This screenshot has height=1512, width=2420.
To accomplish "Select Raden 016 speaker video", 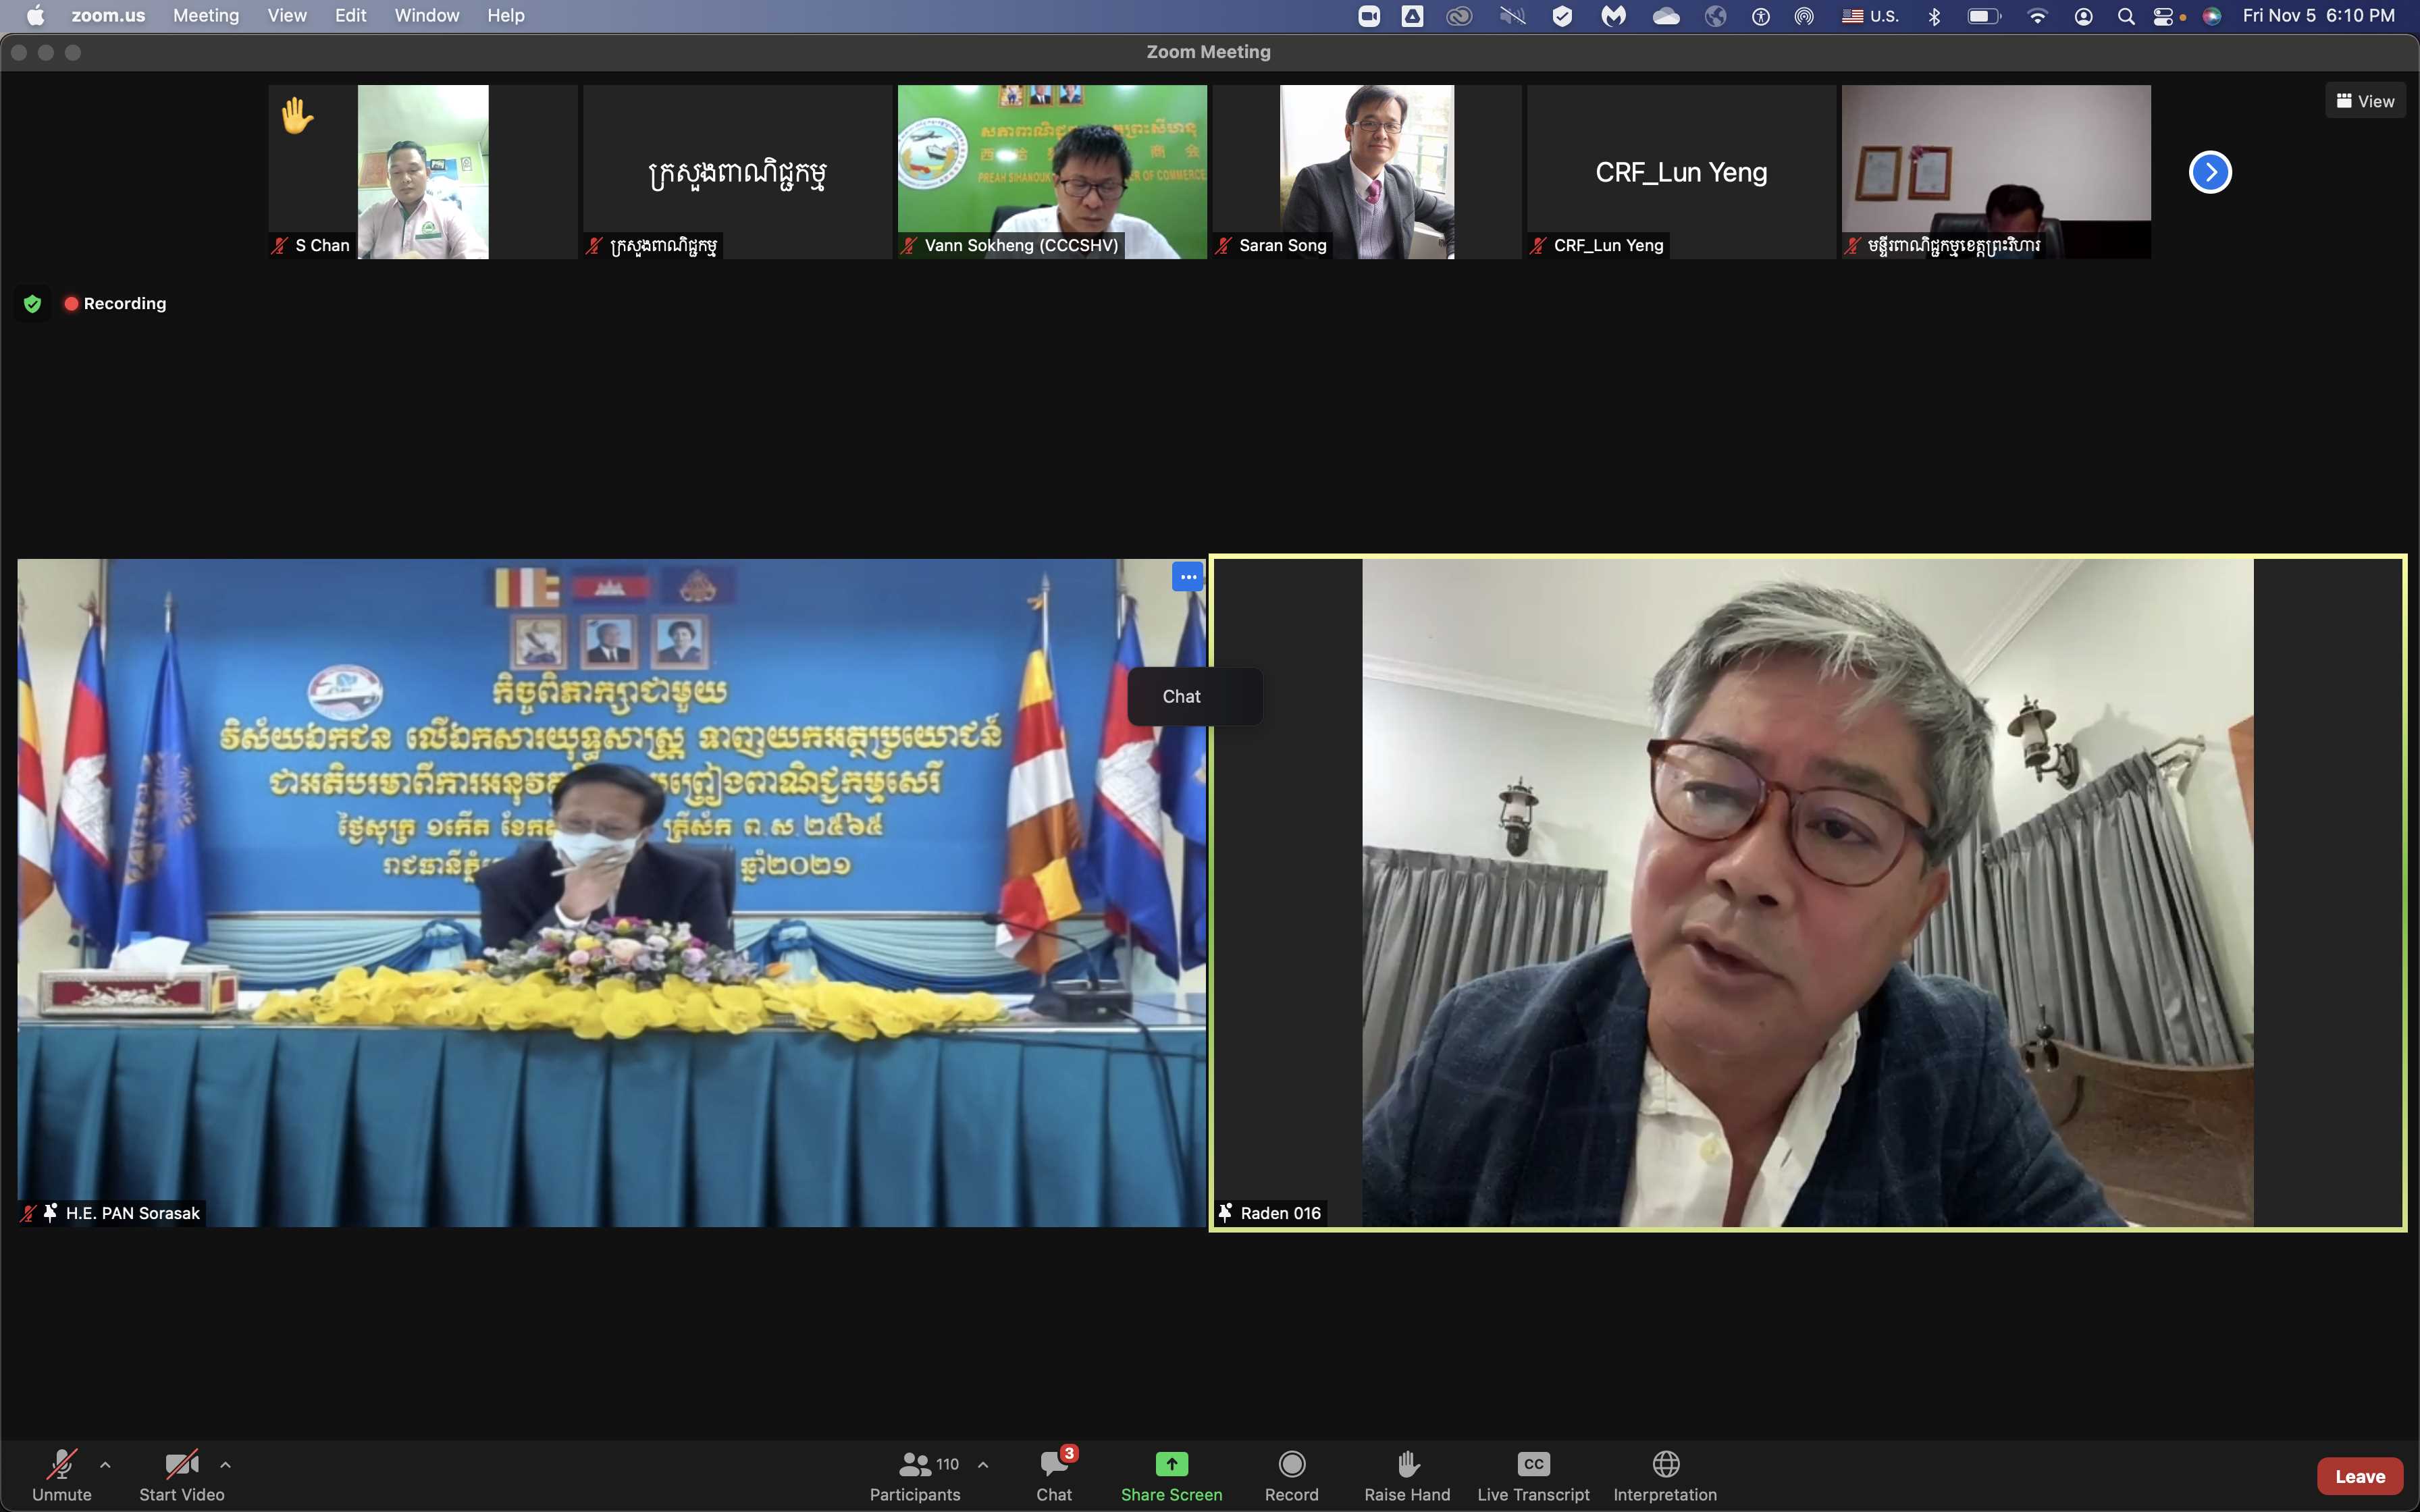I will click(1808, 892).
